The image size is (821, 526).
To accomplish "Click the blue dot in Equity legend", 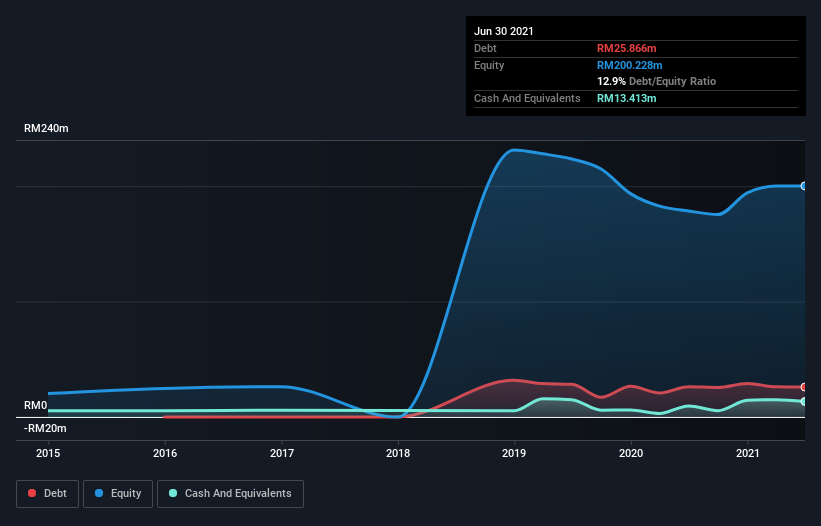I will pos(99,493).
